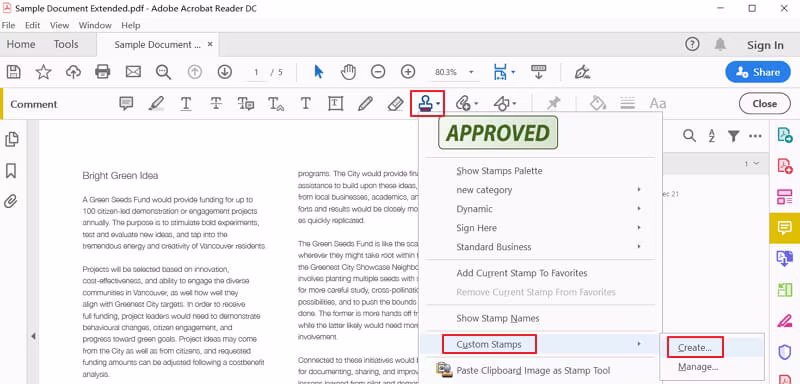Select the Underline text tool
The image size is (800, 384).
click(x=186, y=104)
